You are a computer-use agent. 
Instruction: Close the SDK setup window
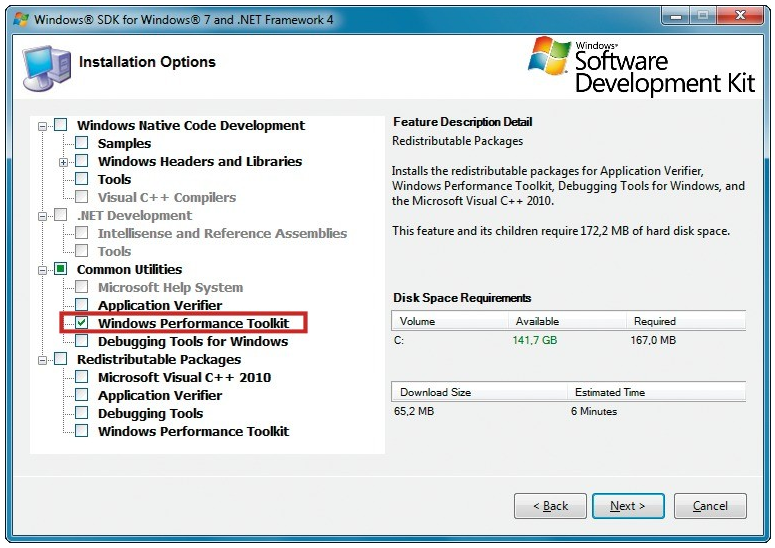[740, 16]
